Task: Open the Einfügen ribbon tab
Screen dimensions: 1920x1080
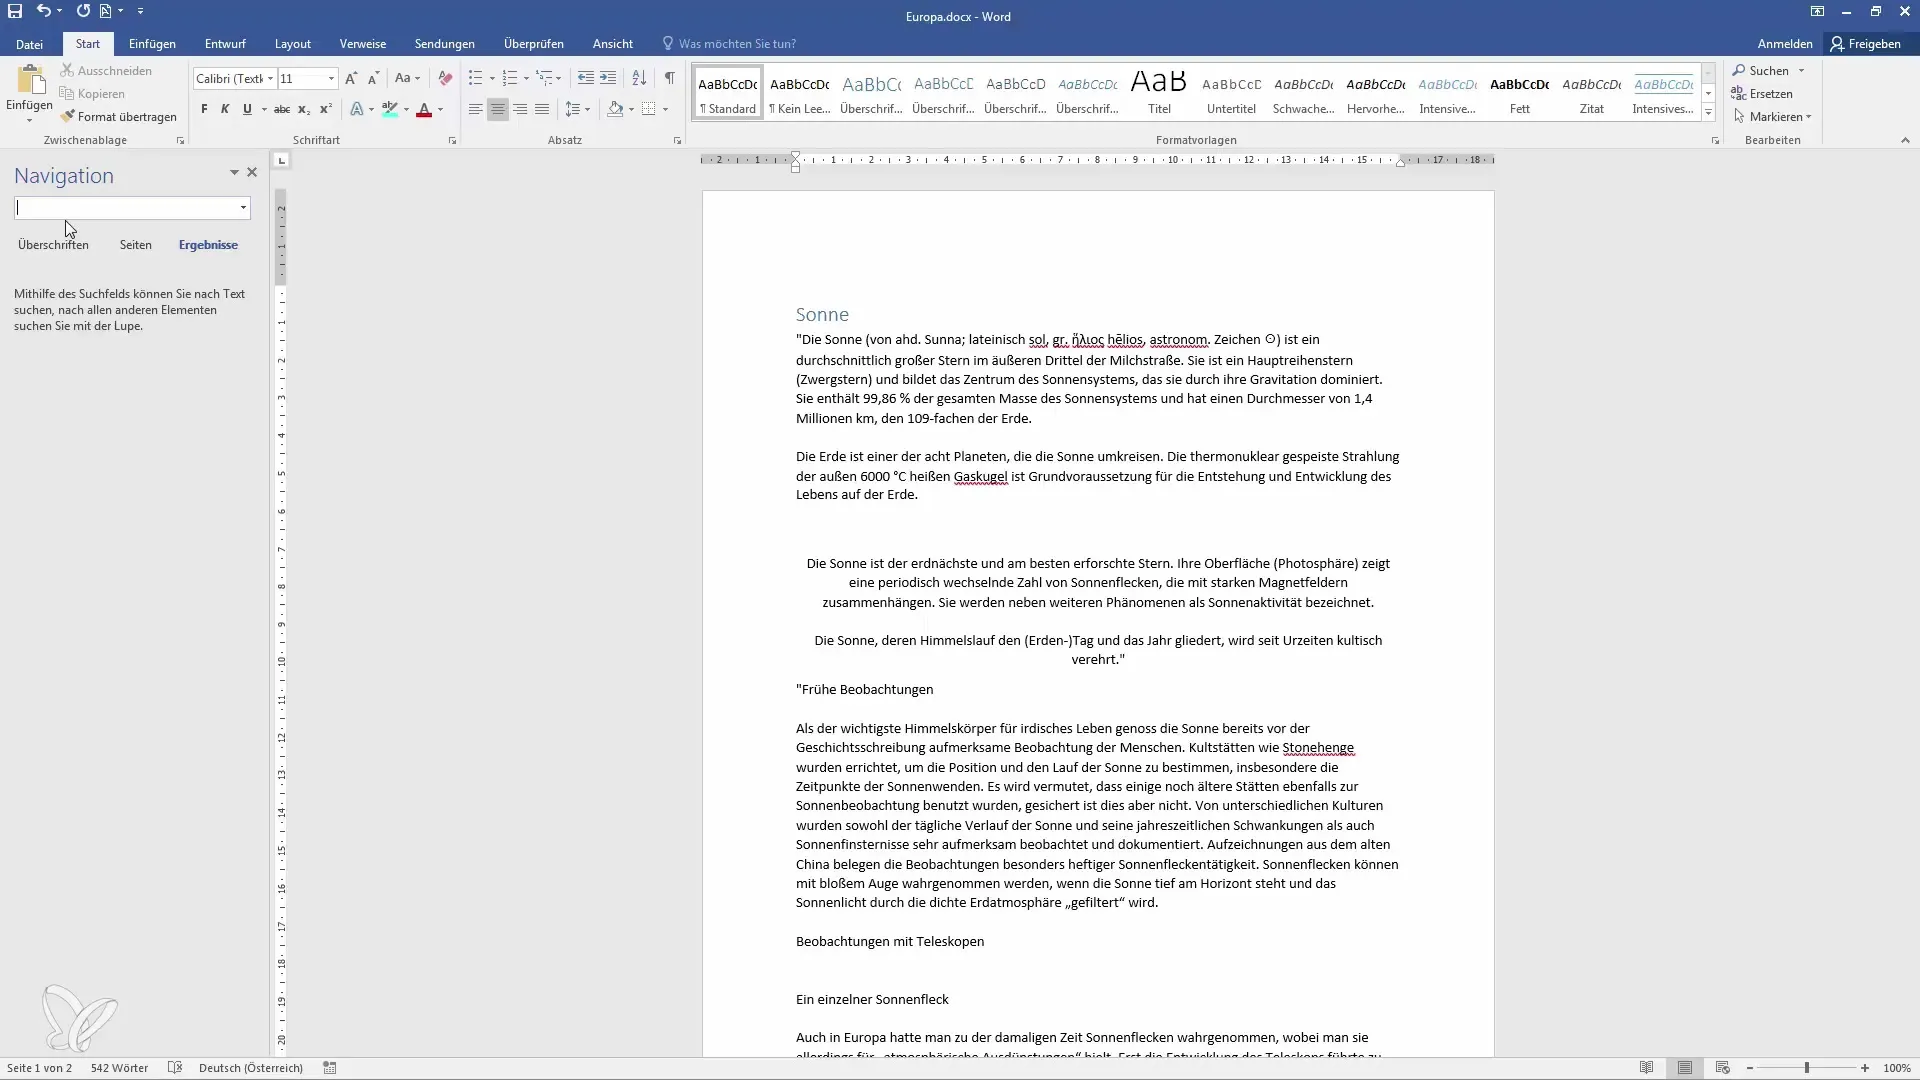Action: pyautogui.click(x=152, y=44)
